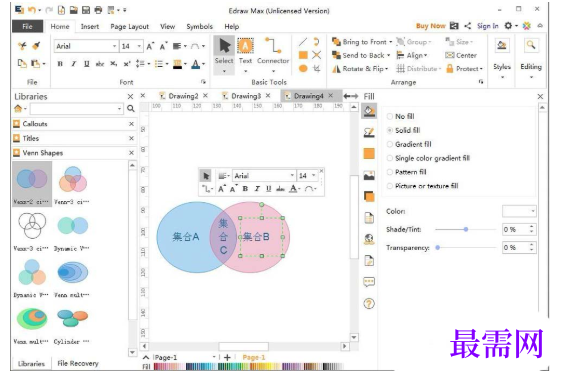
Task: Expand the Bring to Front dropdown arrow
Action: point(391,42)
